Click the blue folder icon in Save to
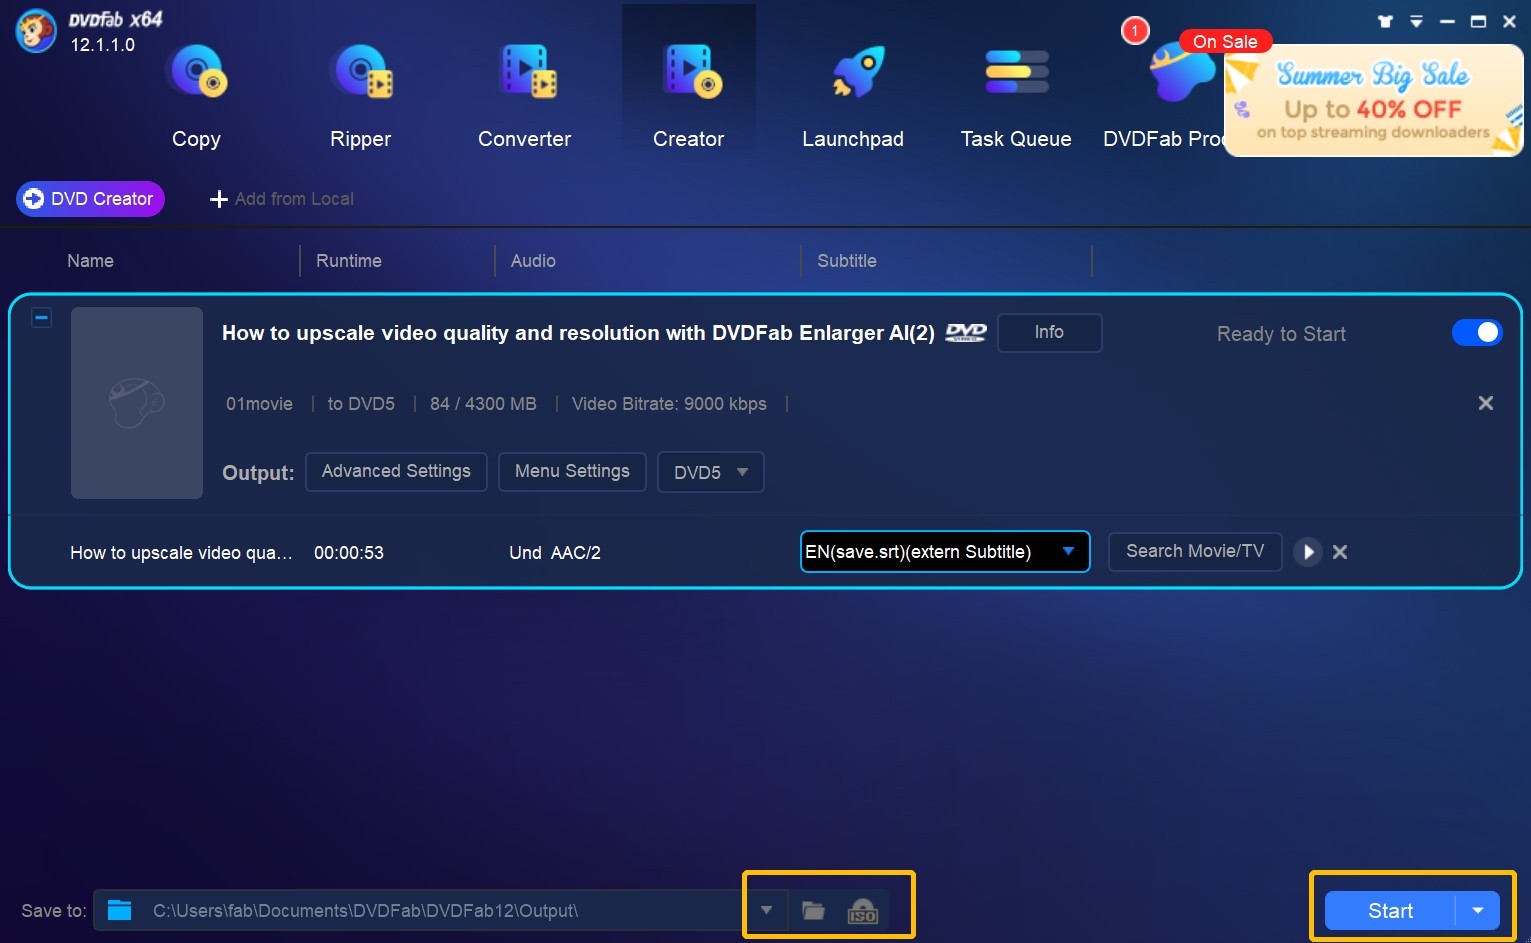 coord(120,910)
